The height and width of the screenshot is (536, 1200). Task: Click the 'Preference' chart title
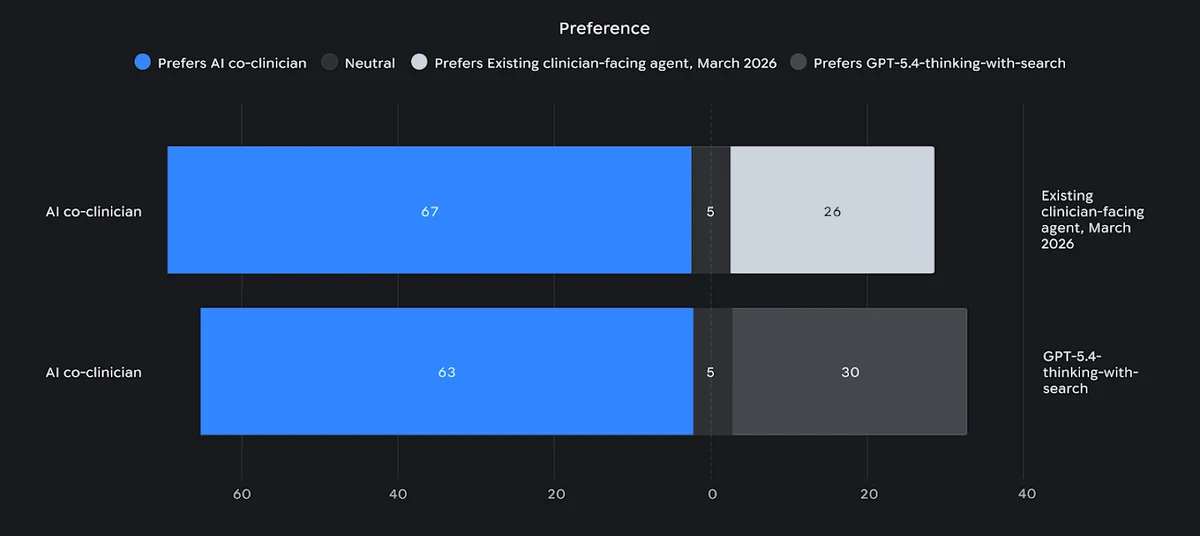click(604, 28)
